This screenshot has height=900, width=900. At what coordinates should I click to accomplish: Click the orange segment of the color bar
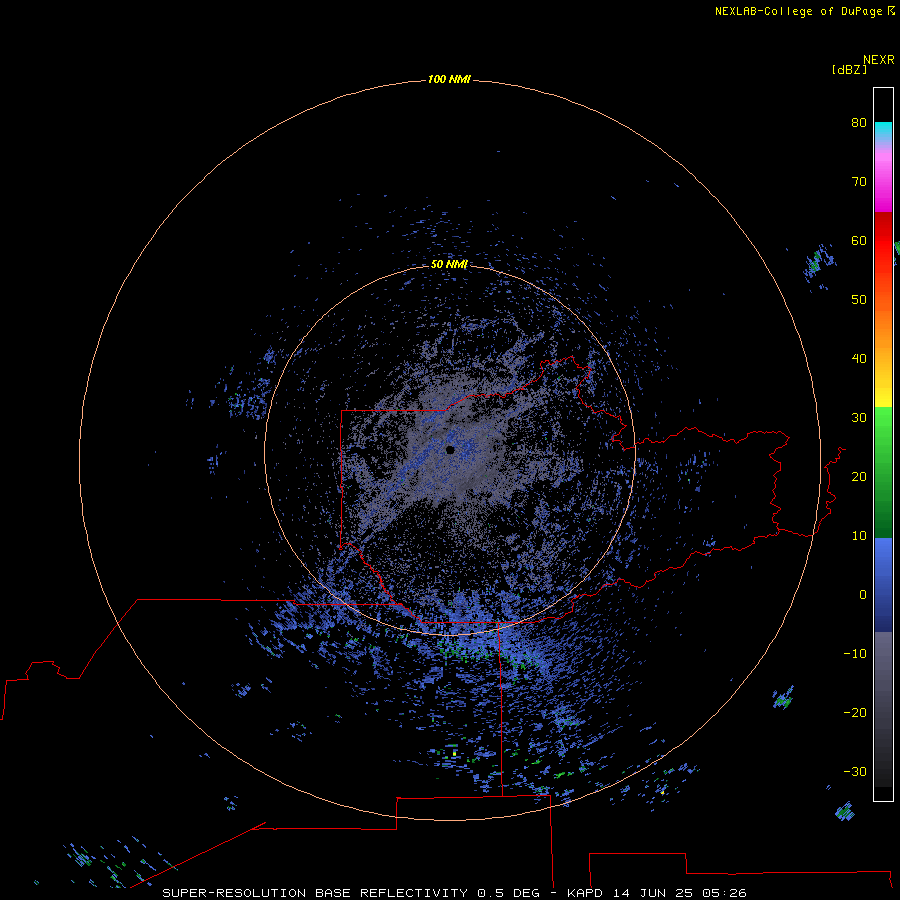click(883, 327)
